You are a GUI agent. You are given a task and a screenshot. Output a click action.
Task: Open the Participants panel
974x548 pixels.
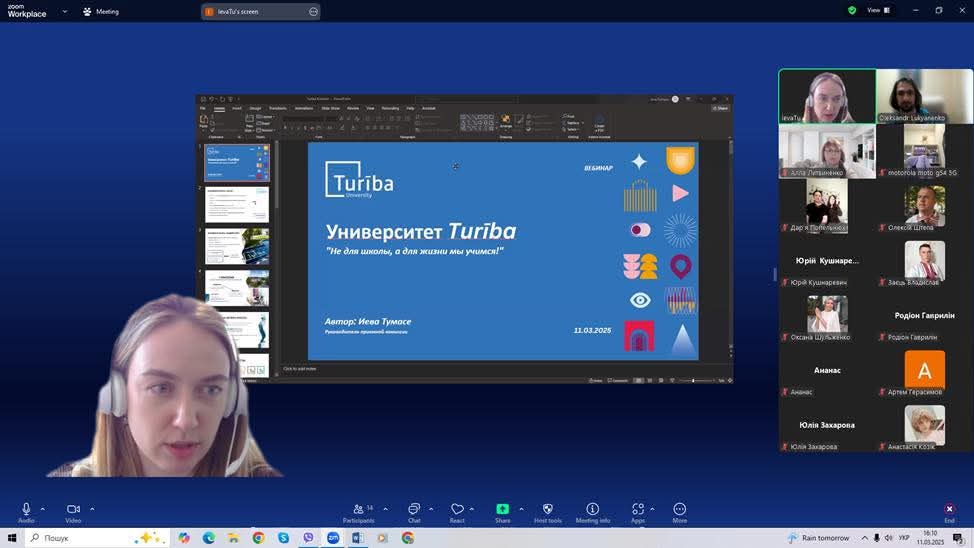click(359, 512)
